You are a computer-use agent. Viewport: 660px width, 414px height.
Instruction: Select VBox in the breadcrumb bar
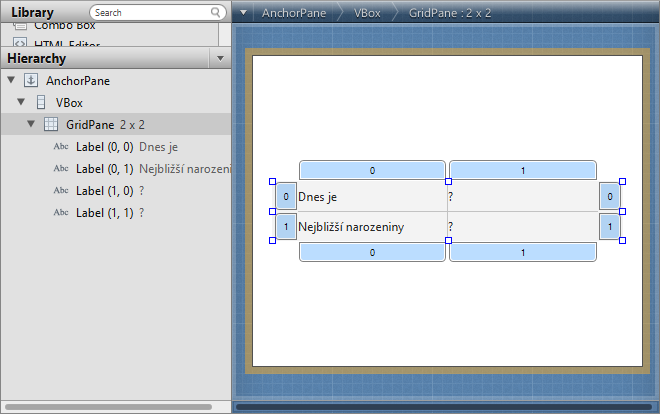tap(367, 13)
